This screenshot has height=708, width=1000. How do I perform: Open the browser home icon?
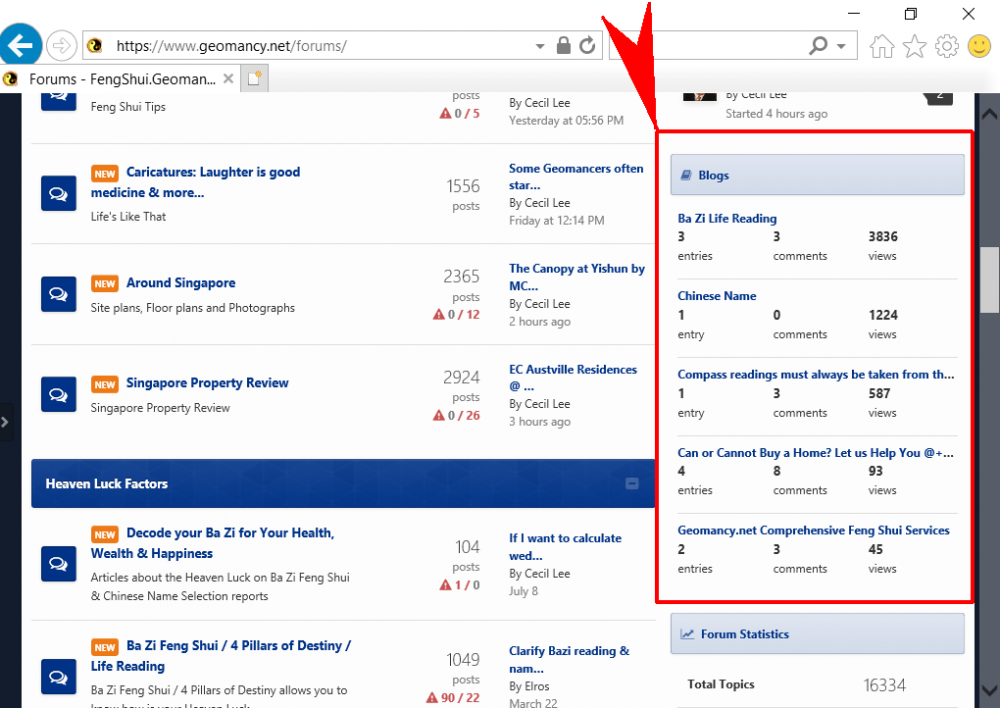[x=882, y=46]
